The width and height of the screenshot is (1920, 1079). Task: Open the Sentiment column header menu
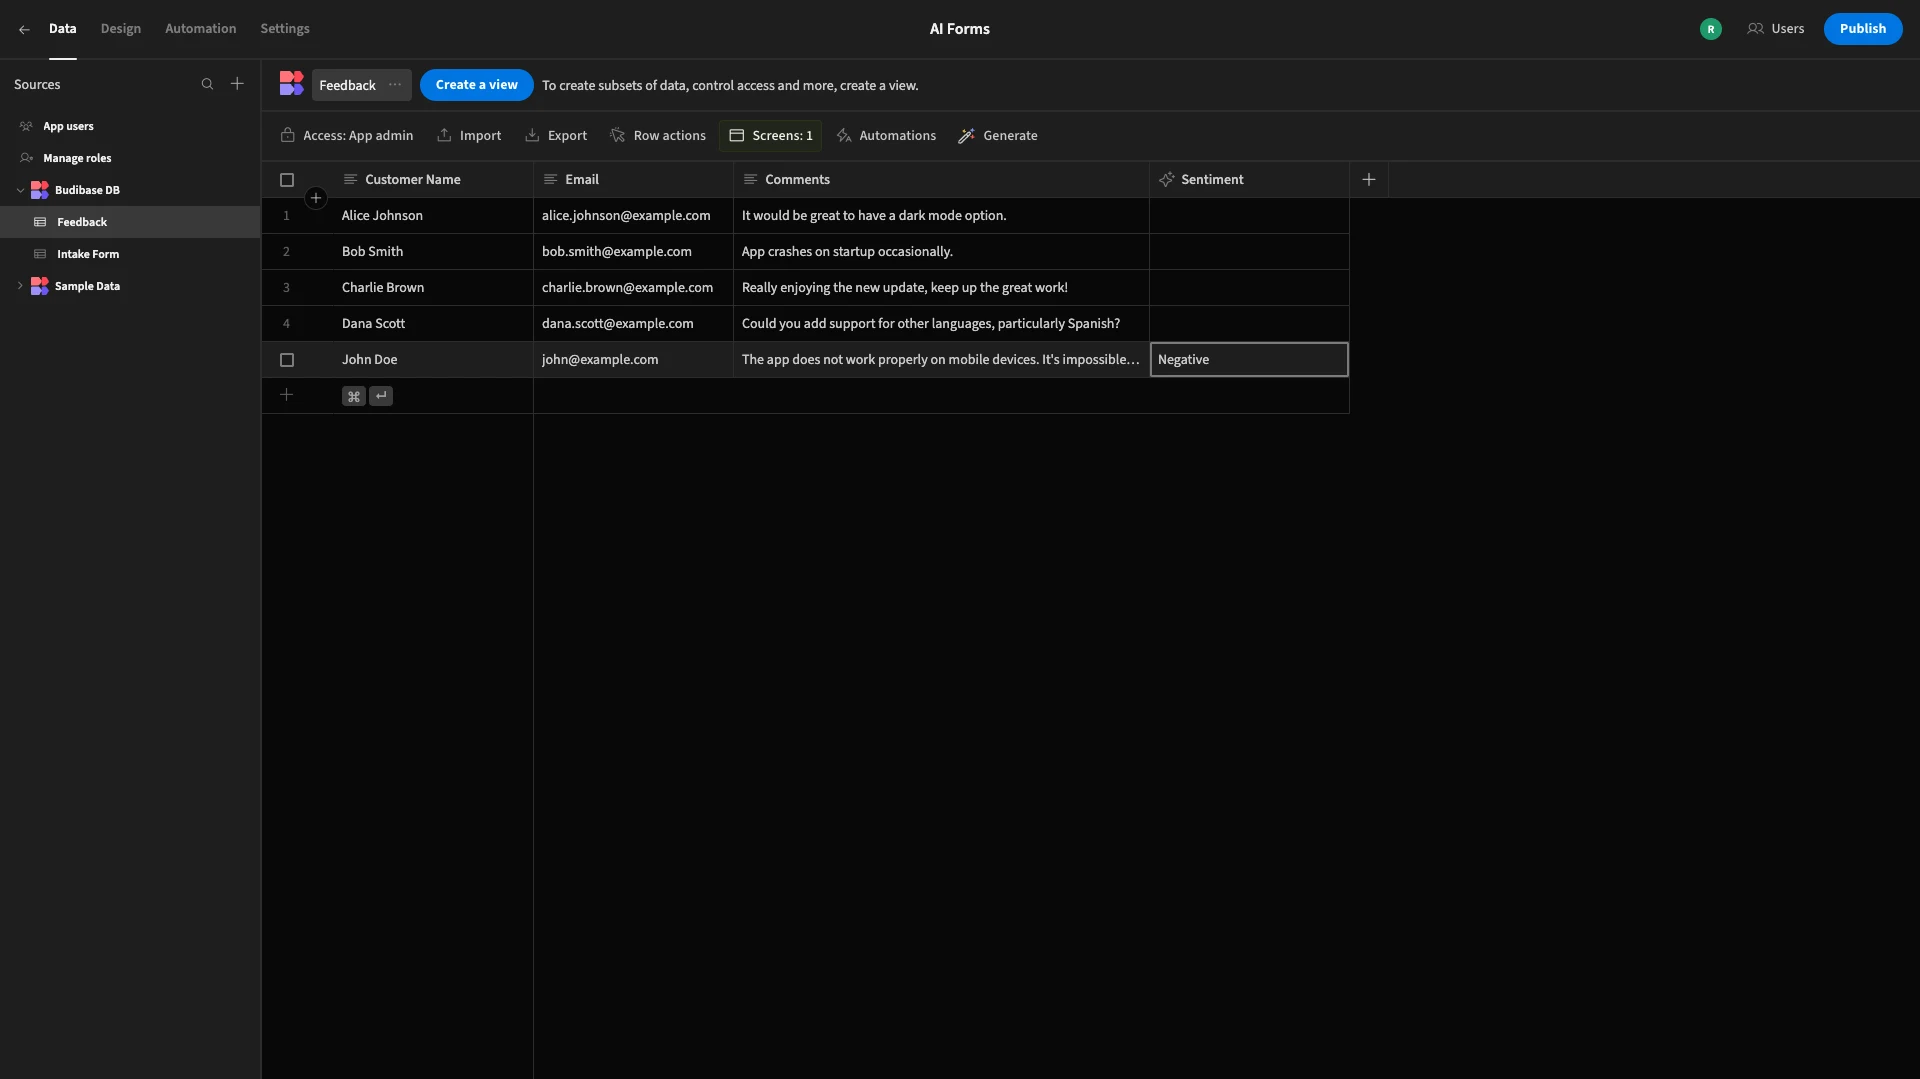[1249, 179]
